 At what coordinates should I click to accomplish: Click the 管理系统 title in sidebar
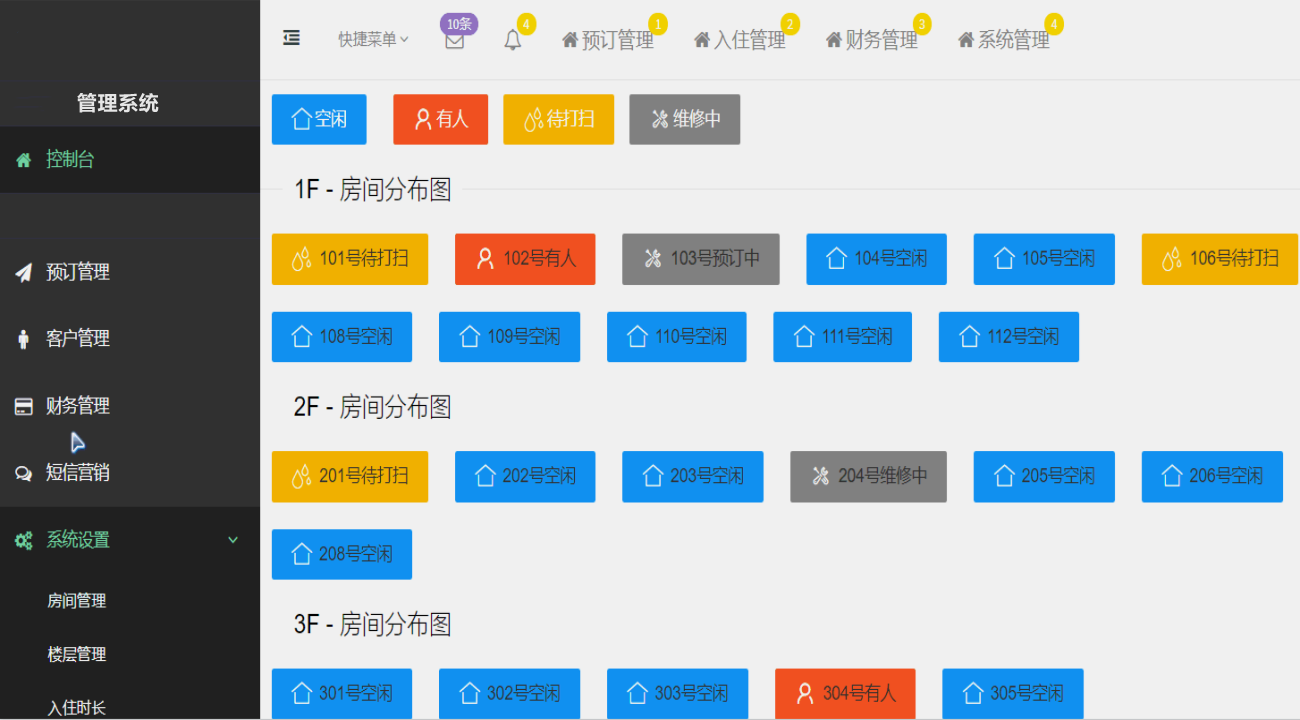point(118,103)
